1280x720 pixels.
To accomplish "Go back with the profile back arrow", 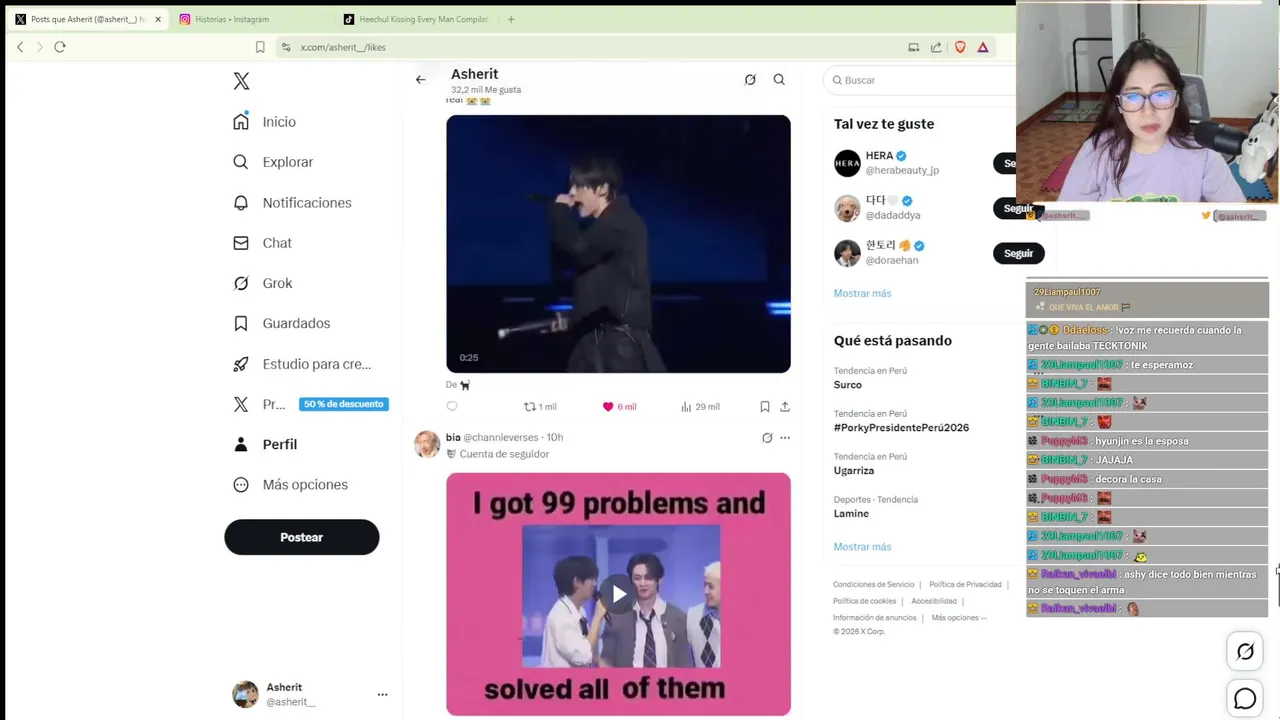I will 421,80.
